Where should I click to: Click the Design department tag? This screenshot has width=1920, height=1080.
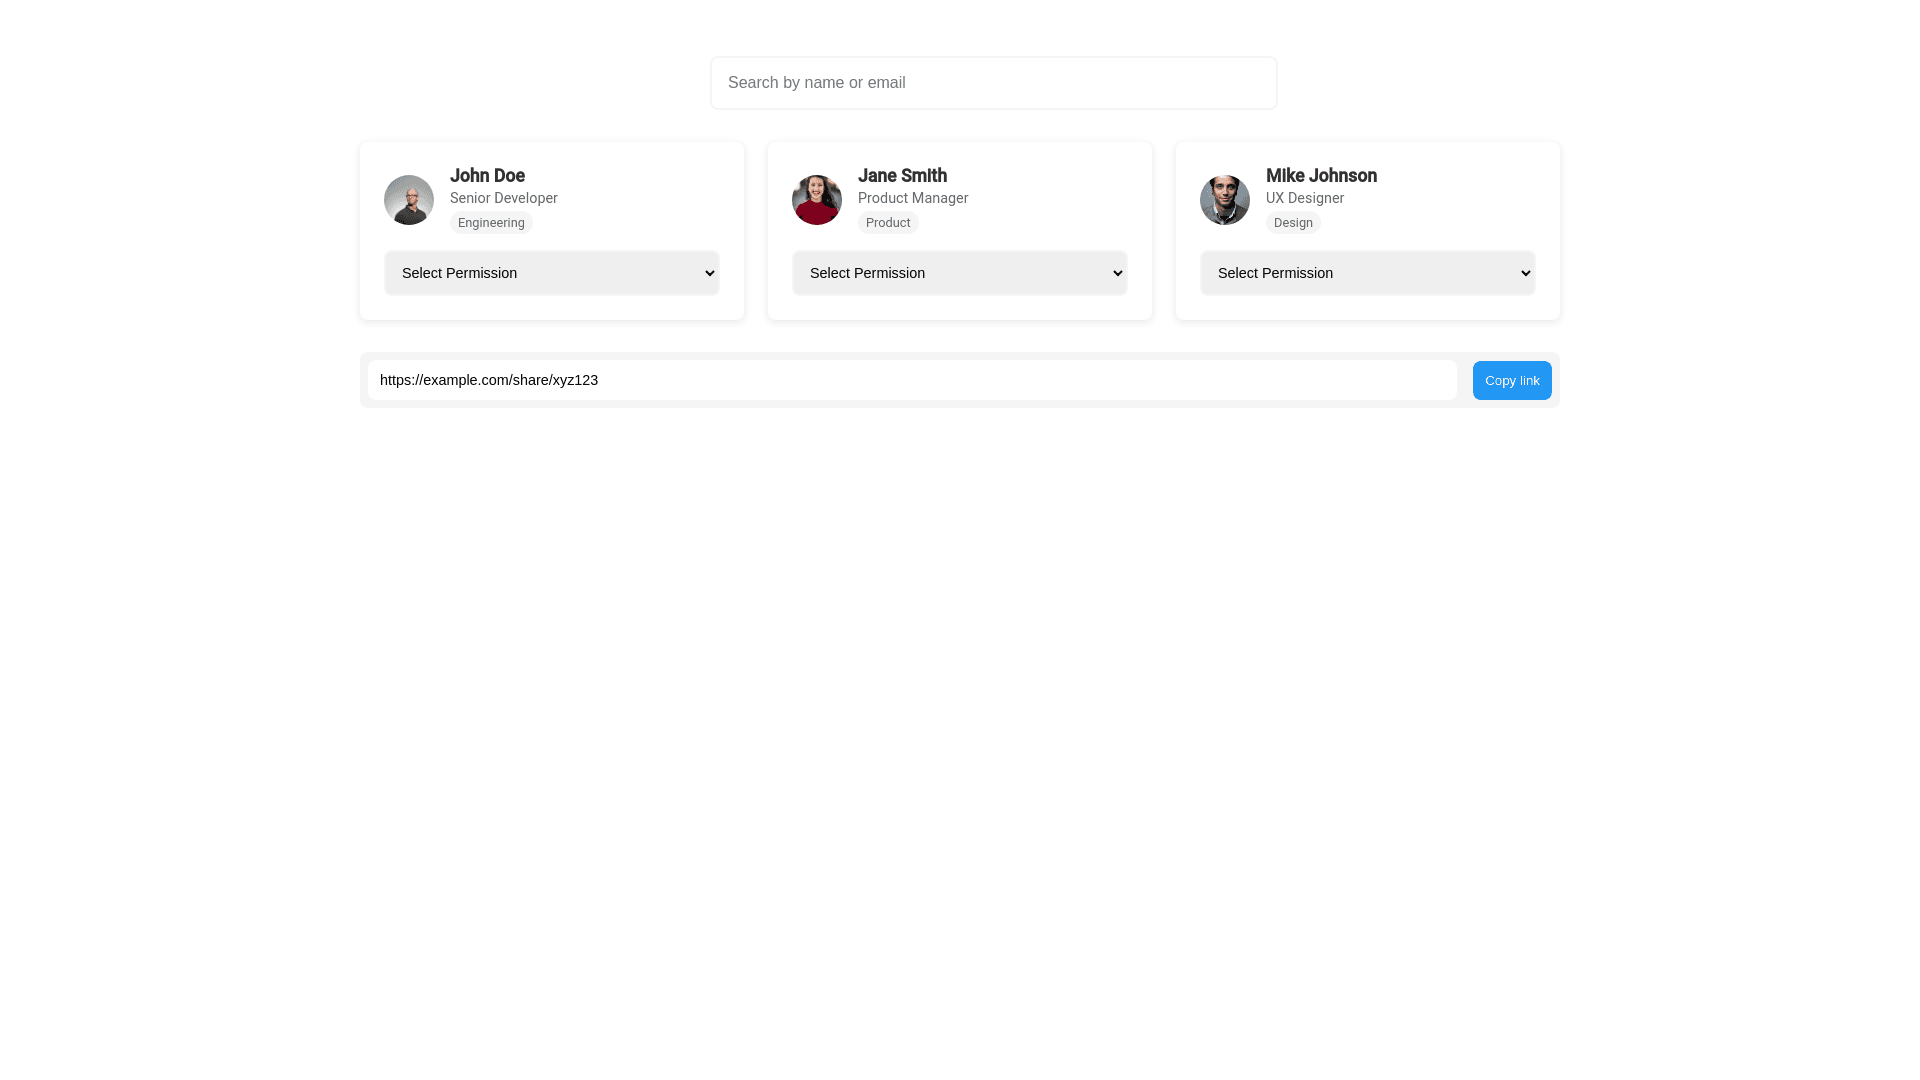[x=1292, y=223]
